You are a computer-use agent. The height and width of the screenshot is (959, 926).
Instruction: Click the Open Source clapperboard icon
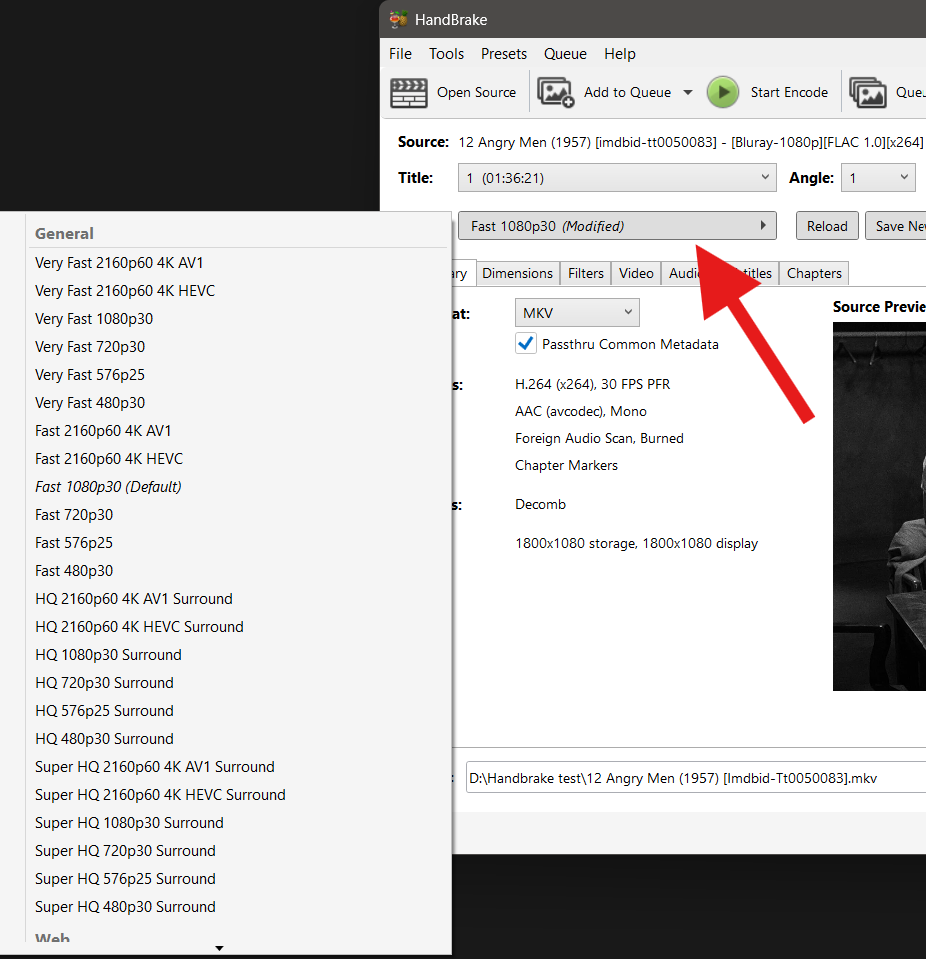[x=409, y=92]
